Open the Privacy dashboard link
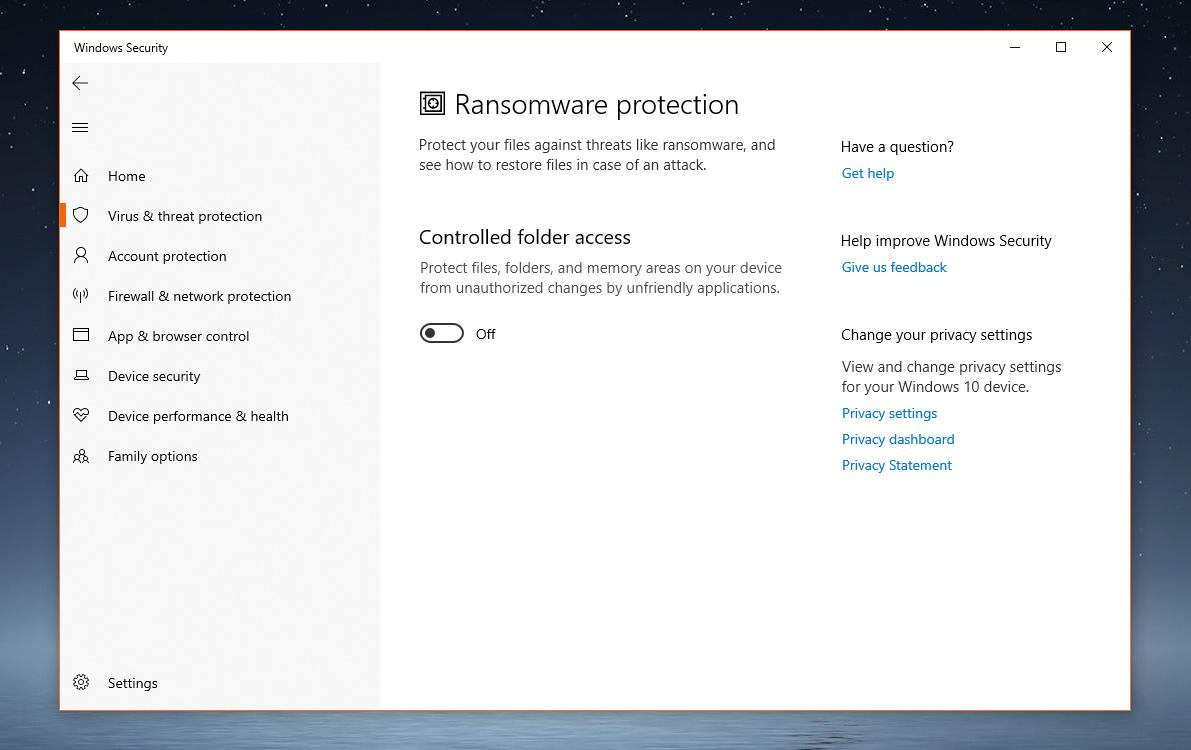This screenshot has height=750, width=1191. pos(898,439)
